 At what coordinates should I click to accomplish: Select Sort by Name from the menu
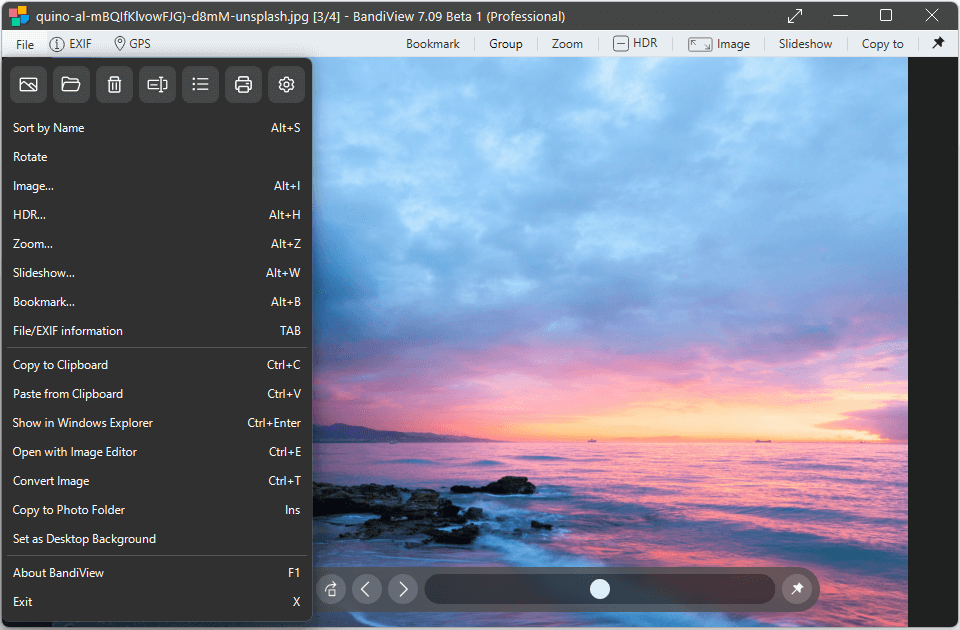click(49, 128)
